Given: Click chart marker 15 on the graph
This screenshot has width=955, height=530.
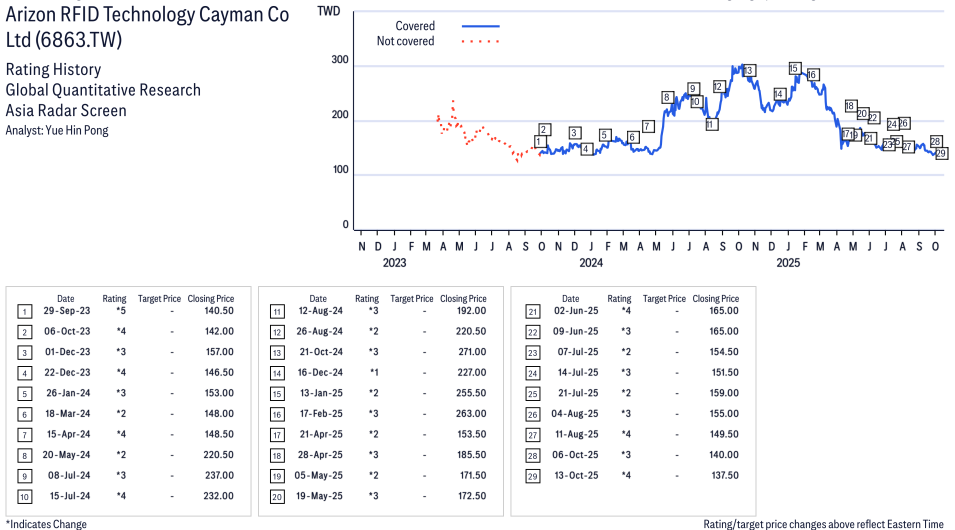Looking at the screenshot, I should click(x=794, y=69).
